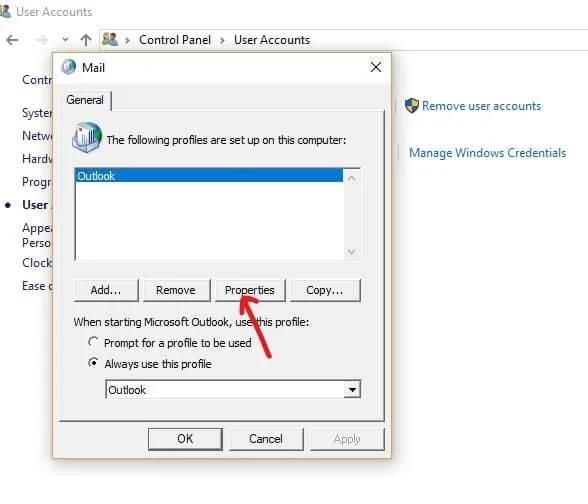This screenshot has height=504, width=588.
Task: Open Control Panel Home sidebar link
Action: click(x=37, y=80)
